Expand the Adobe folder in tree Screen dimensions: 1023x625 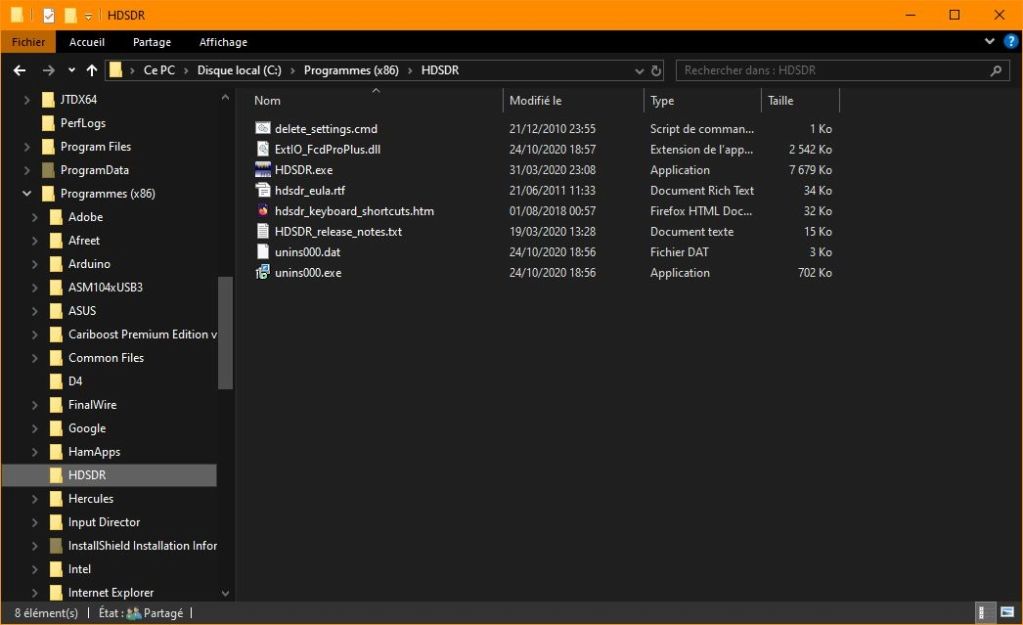pyautogui.click(x=34, y=217)
